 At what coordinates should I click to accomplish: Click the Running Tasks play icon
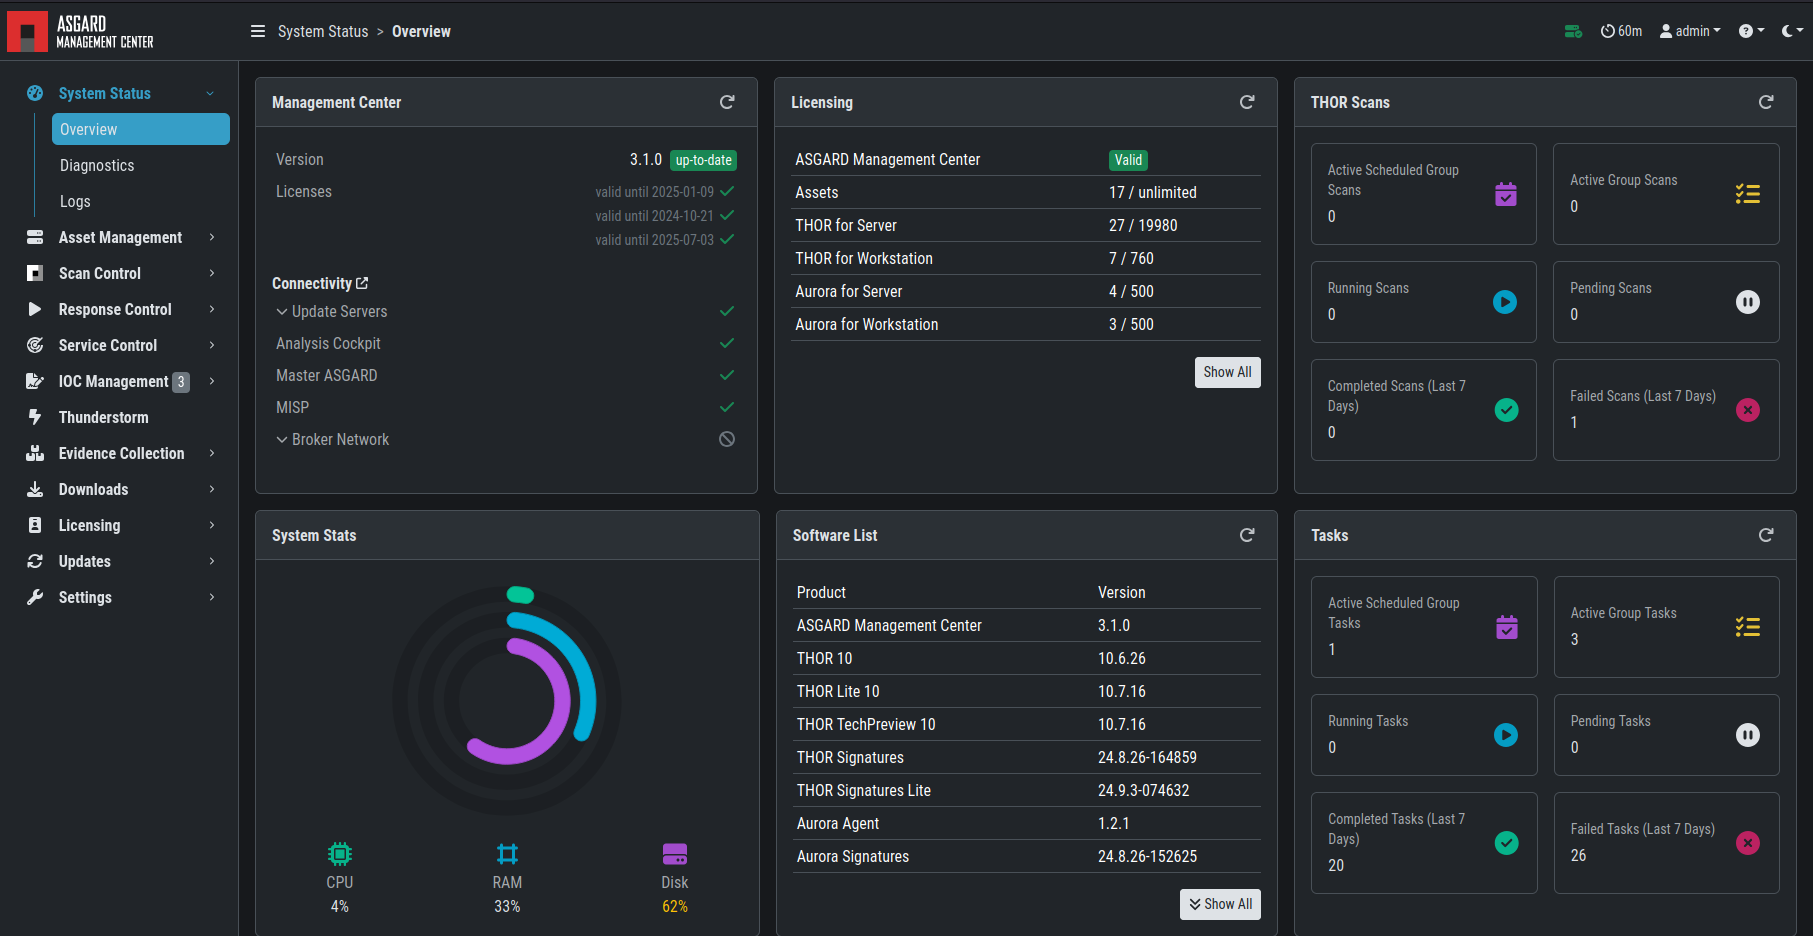coord(1506,735)
